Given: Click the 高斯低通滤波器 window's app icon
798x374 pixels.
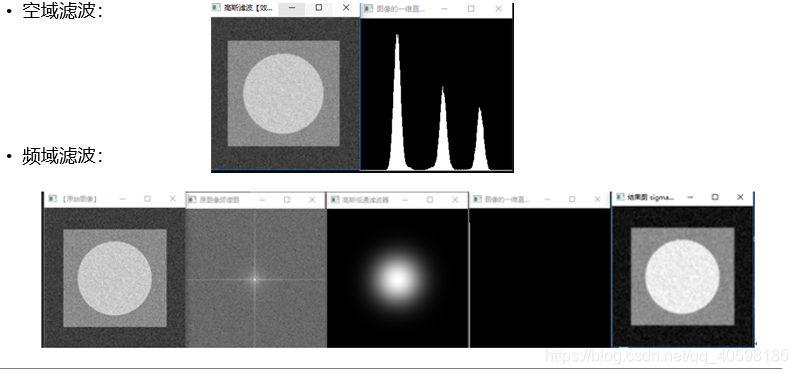Looking at the screenshot, I should coord(334,200).
